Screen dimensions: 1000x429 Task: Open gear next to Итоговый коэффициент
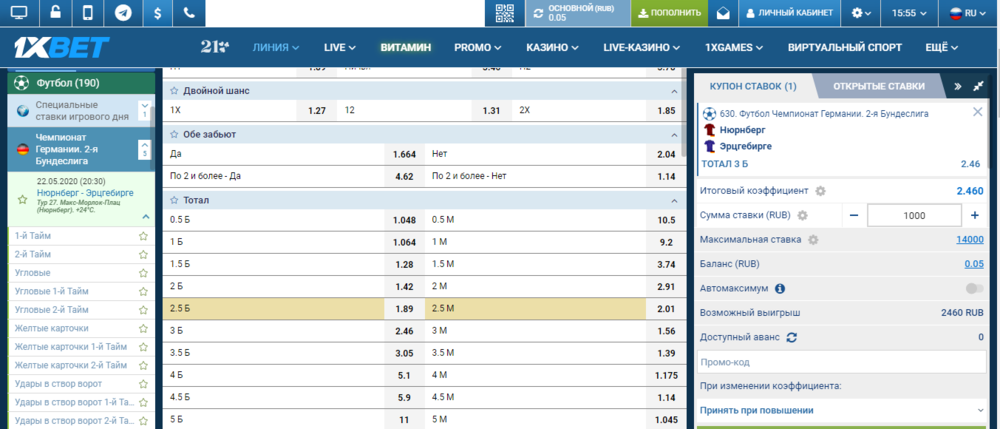point(820,191)
